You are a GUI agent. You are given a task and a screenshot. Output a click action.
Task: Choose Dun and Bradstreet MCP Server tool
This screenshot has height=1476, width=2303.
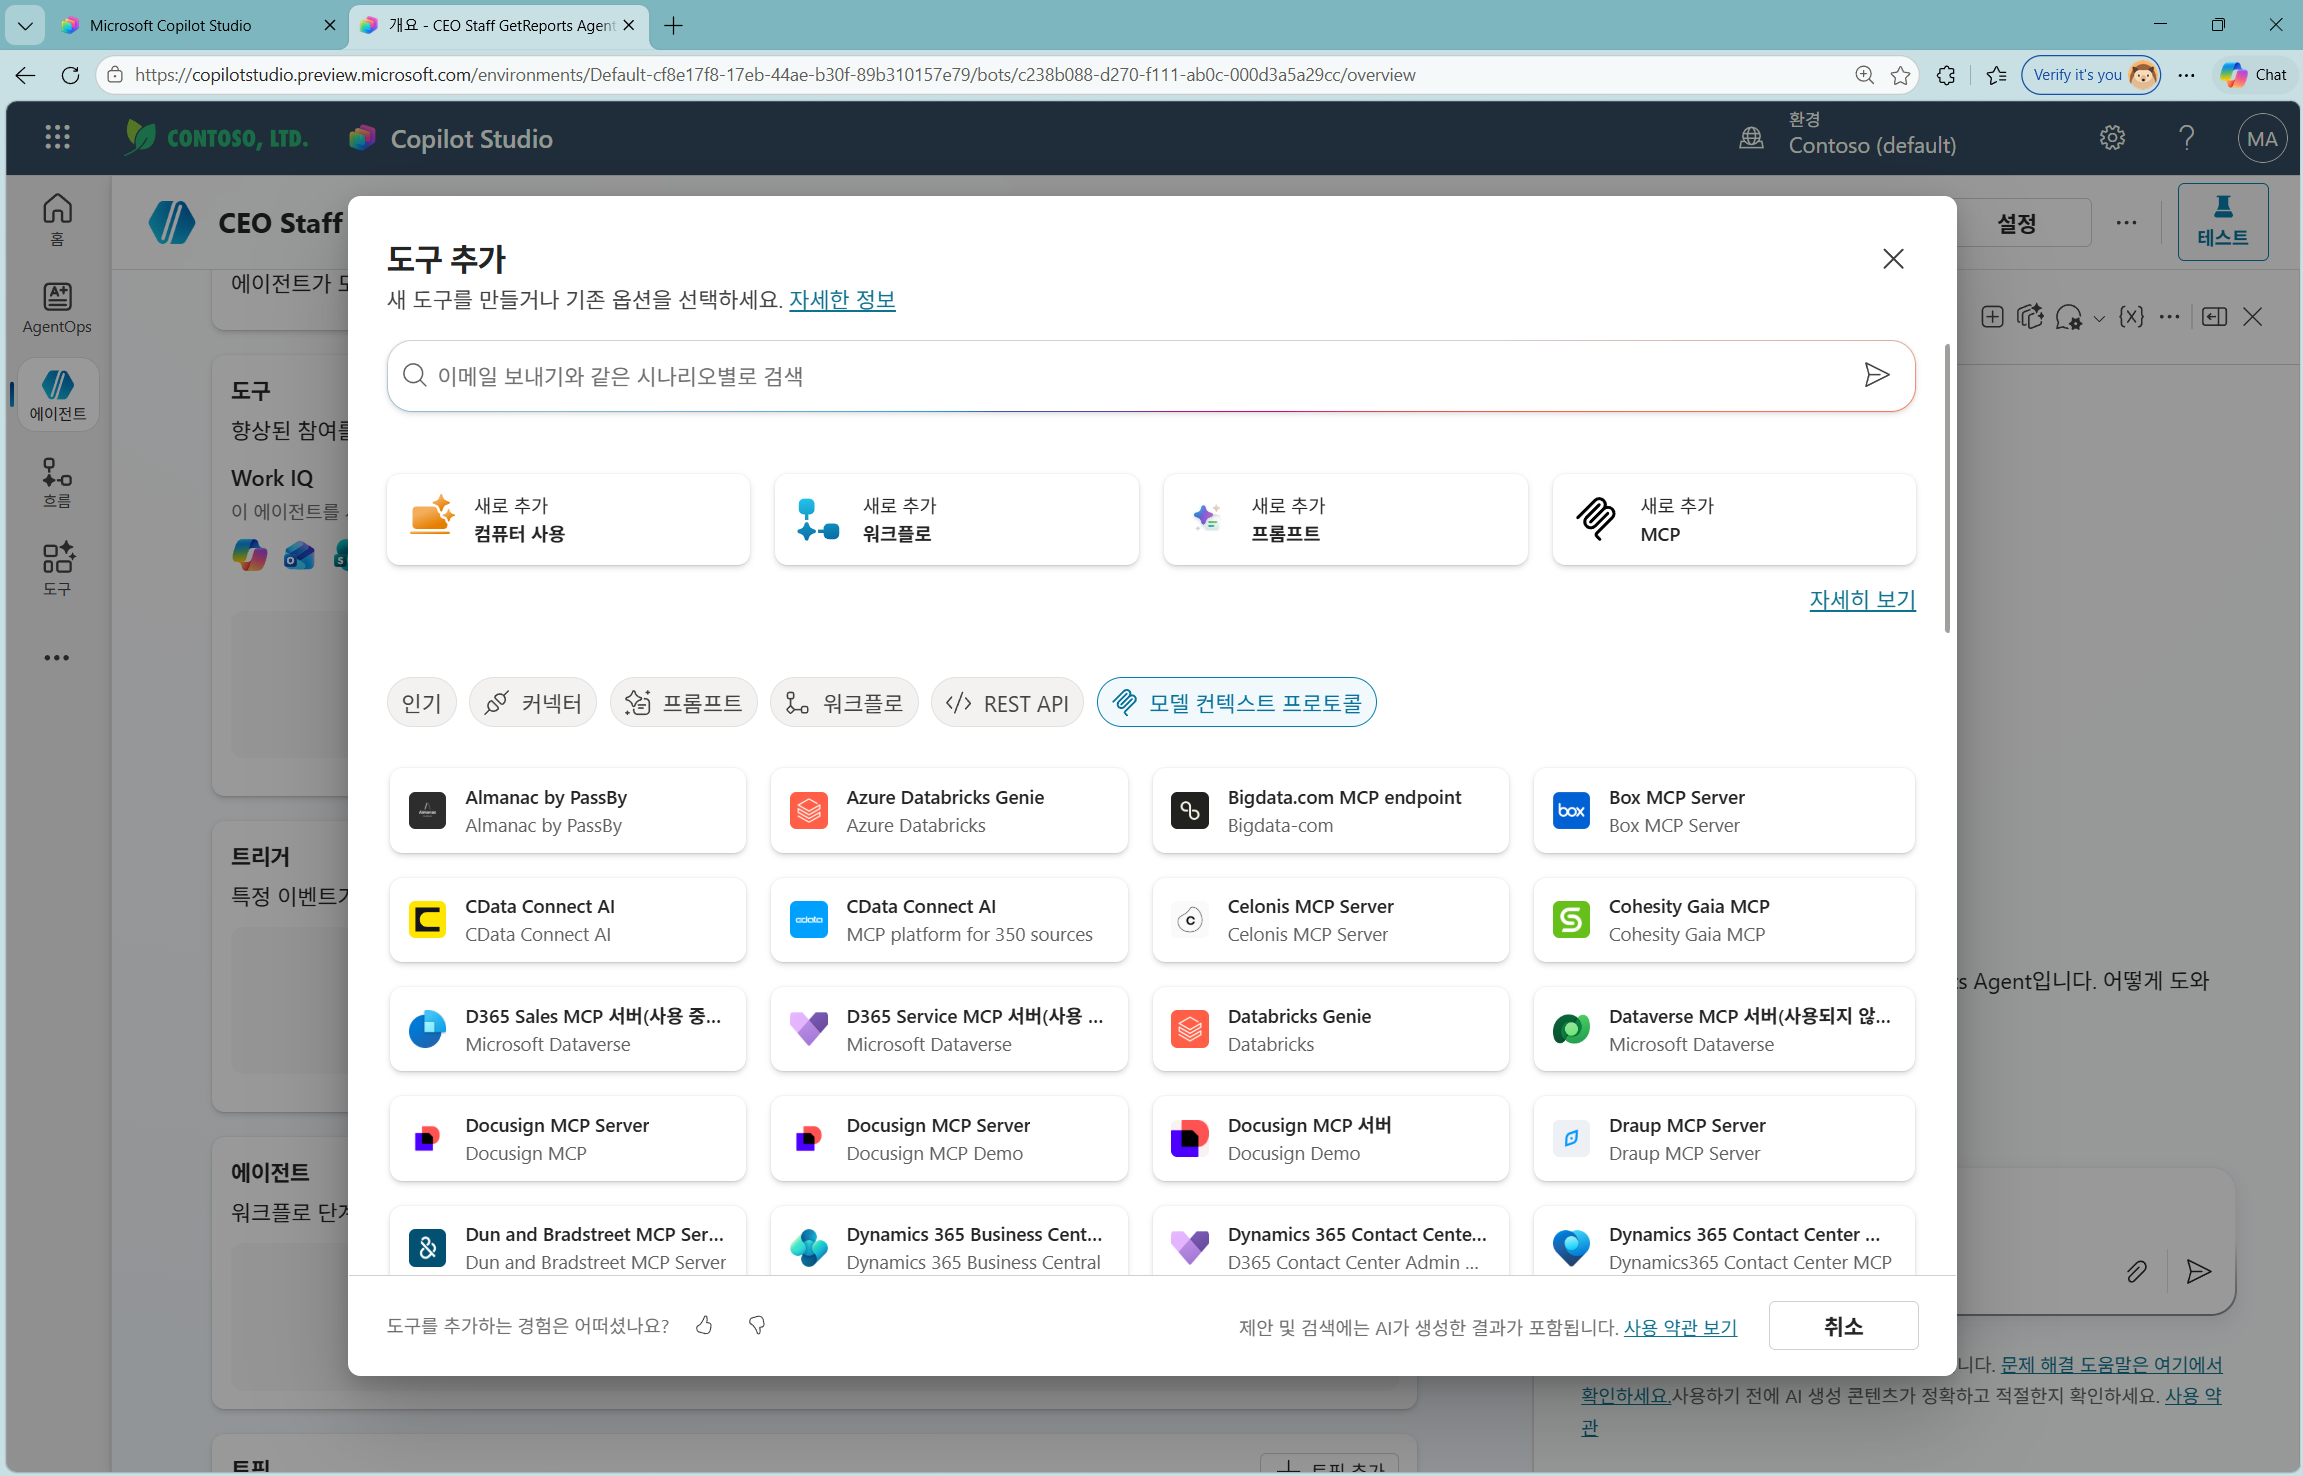pos(568,1241)
